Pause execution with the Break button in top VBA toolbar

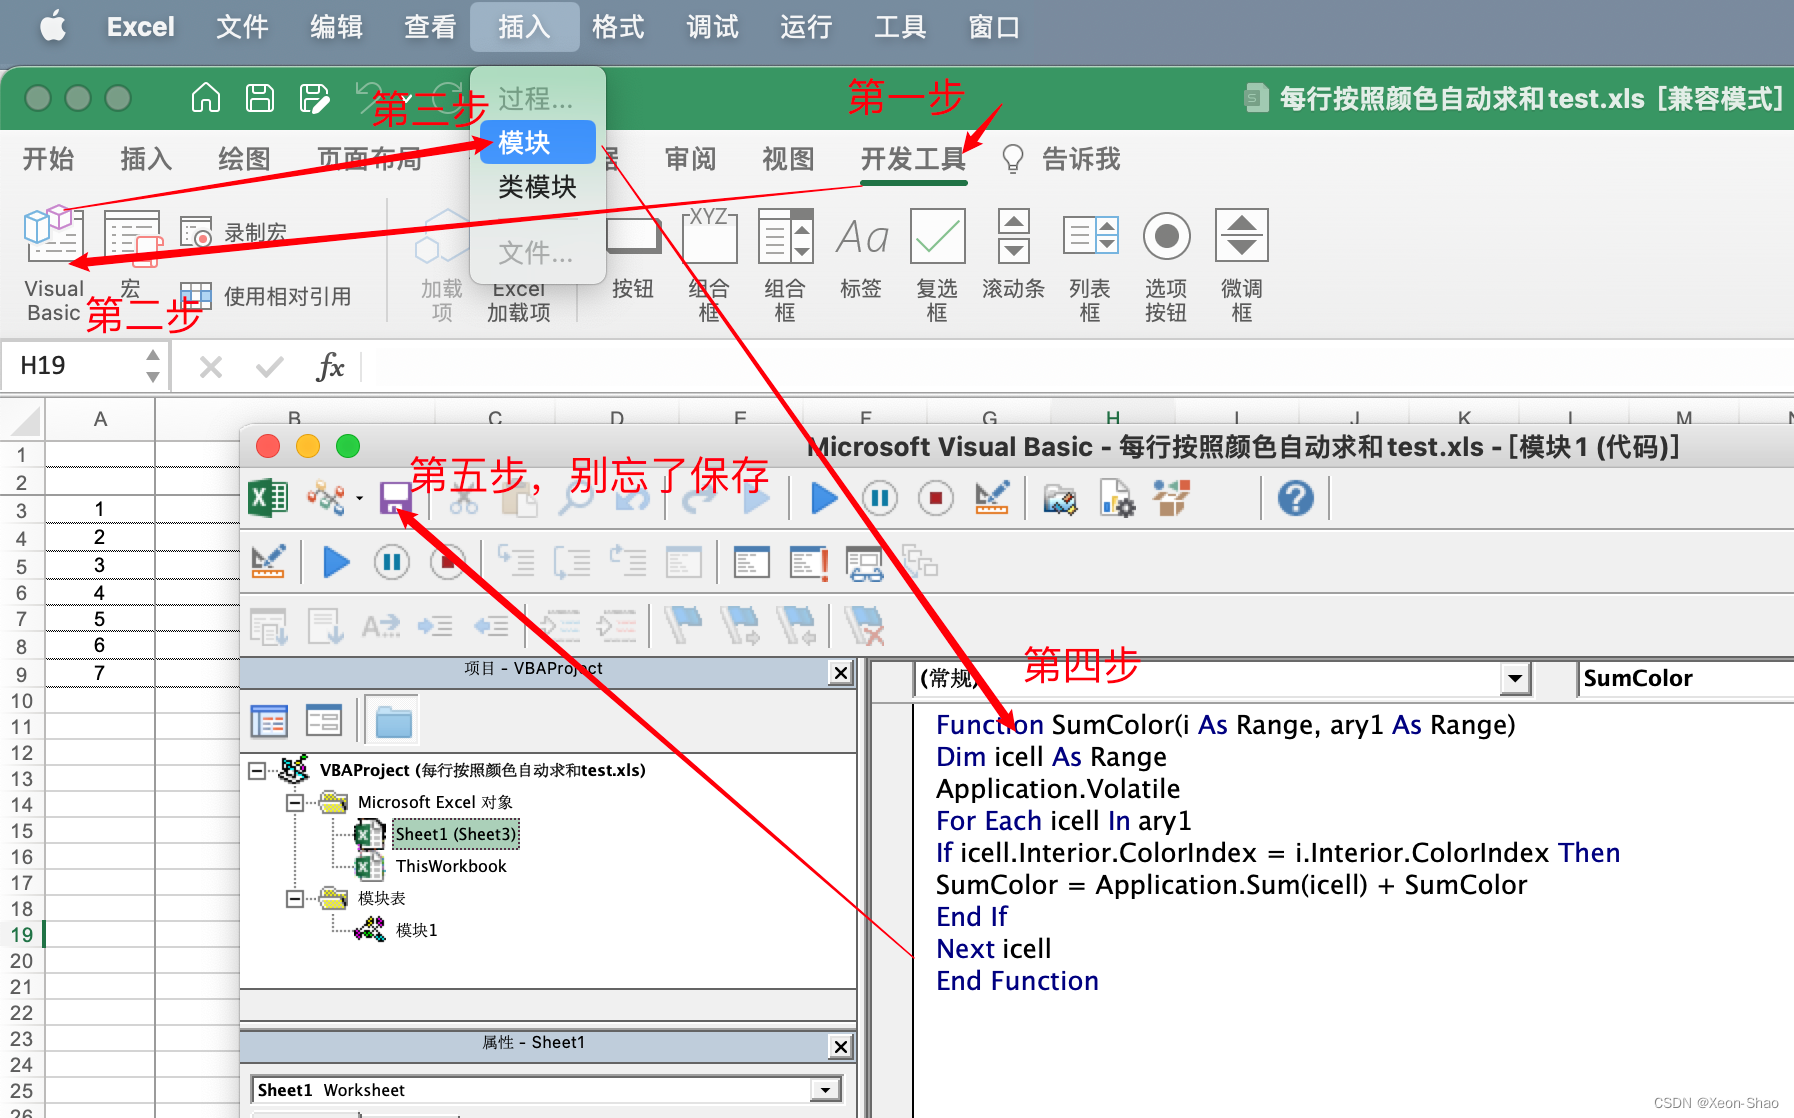click(x=880, y=497)
